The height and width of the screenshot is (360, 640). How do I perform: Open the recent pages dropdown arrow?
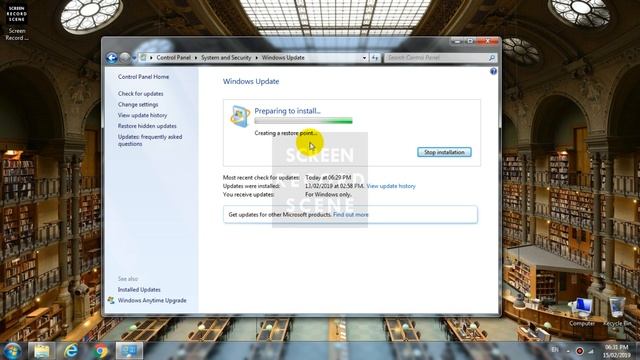point(134,58)
